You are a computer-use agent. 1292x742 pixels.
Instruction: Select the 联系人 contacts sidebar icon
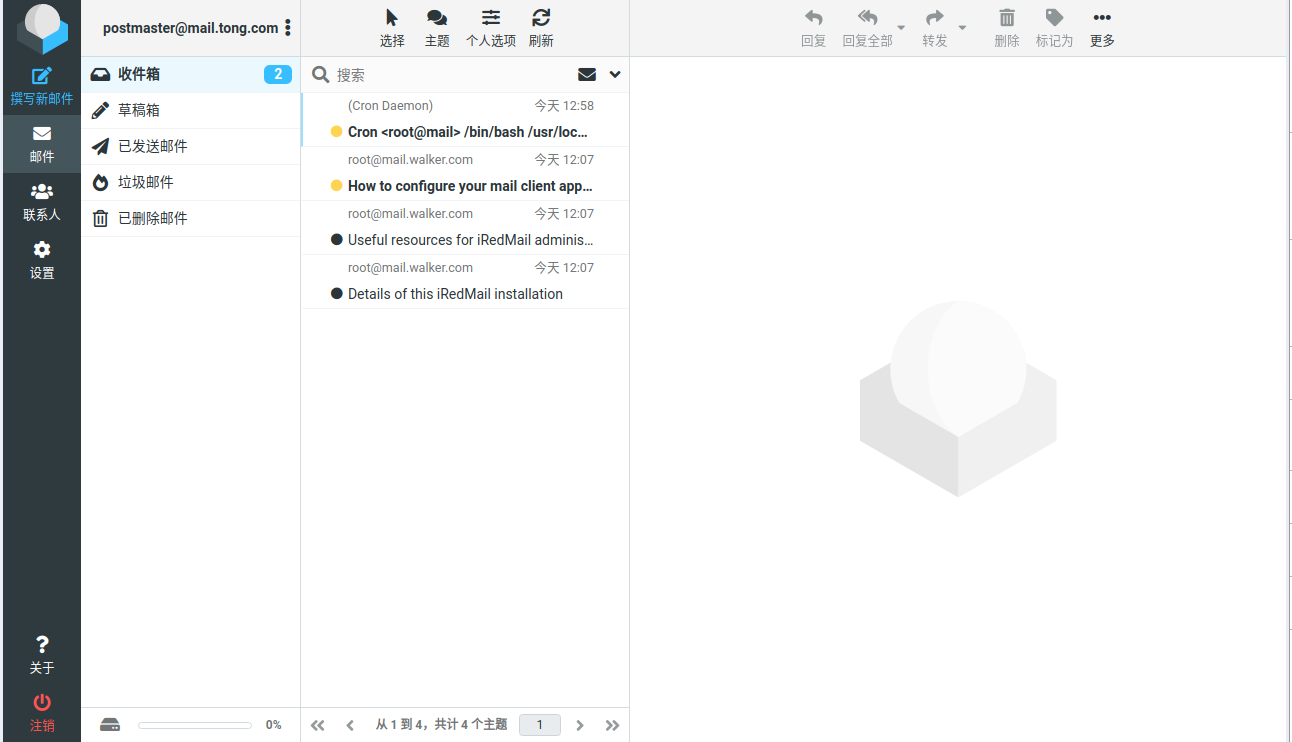[41, 199]
